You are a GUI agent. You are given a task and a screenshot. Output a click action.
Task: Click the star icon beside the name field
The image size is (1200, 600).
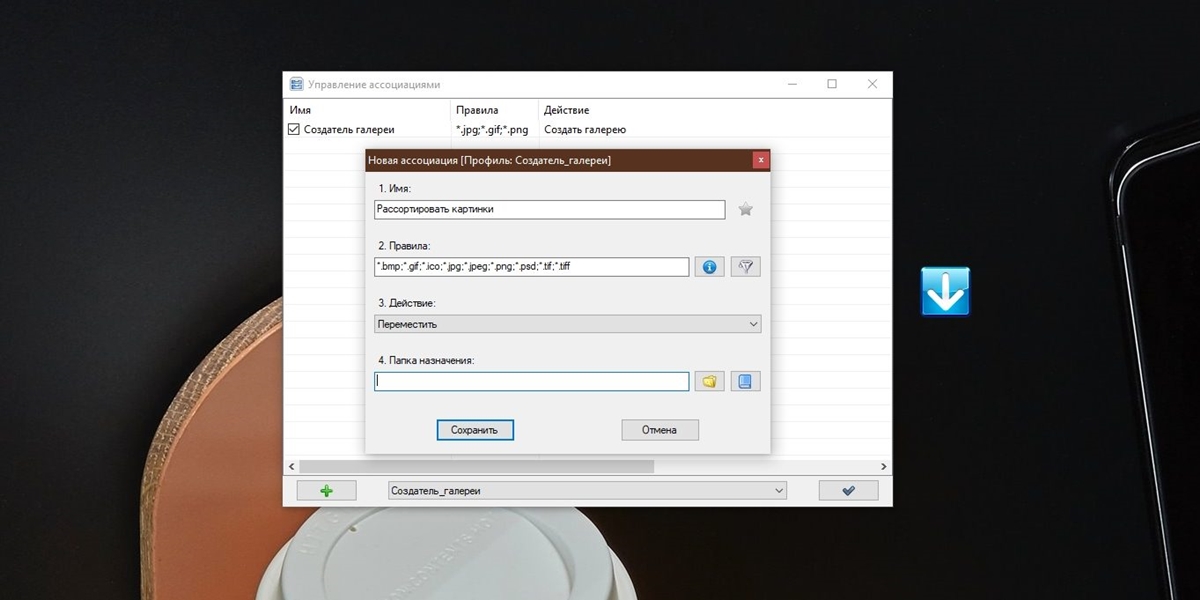[x=745, y=210]
